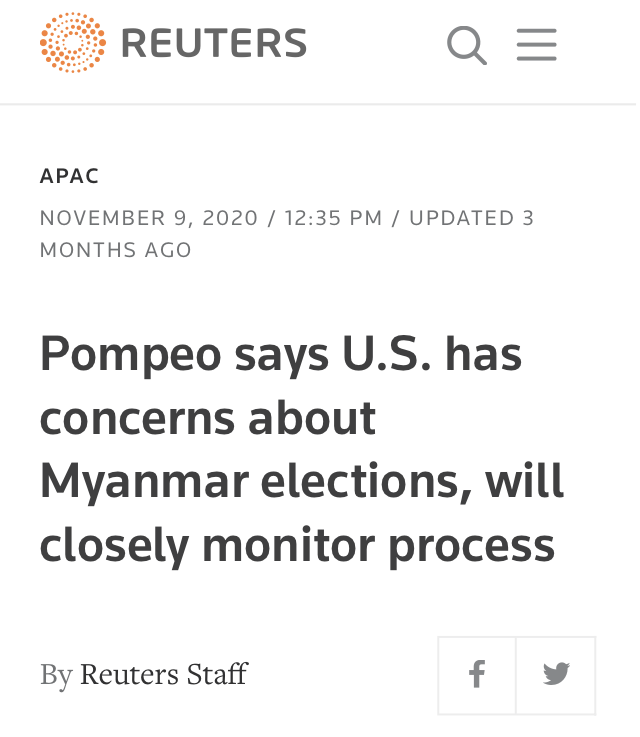
Task: Click the word 'will' in headline
Action: [x=524, y=480]
